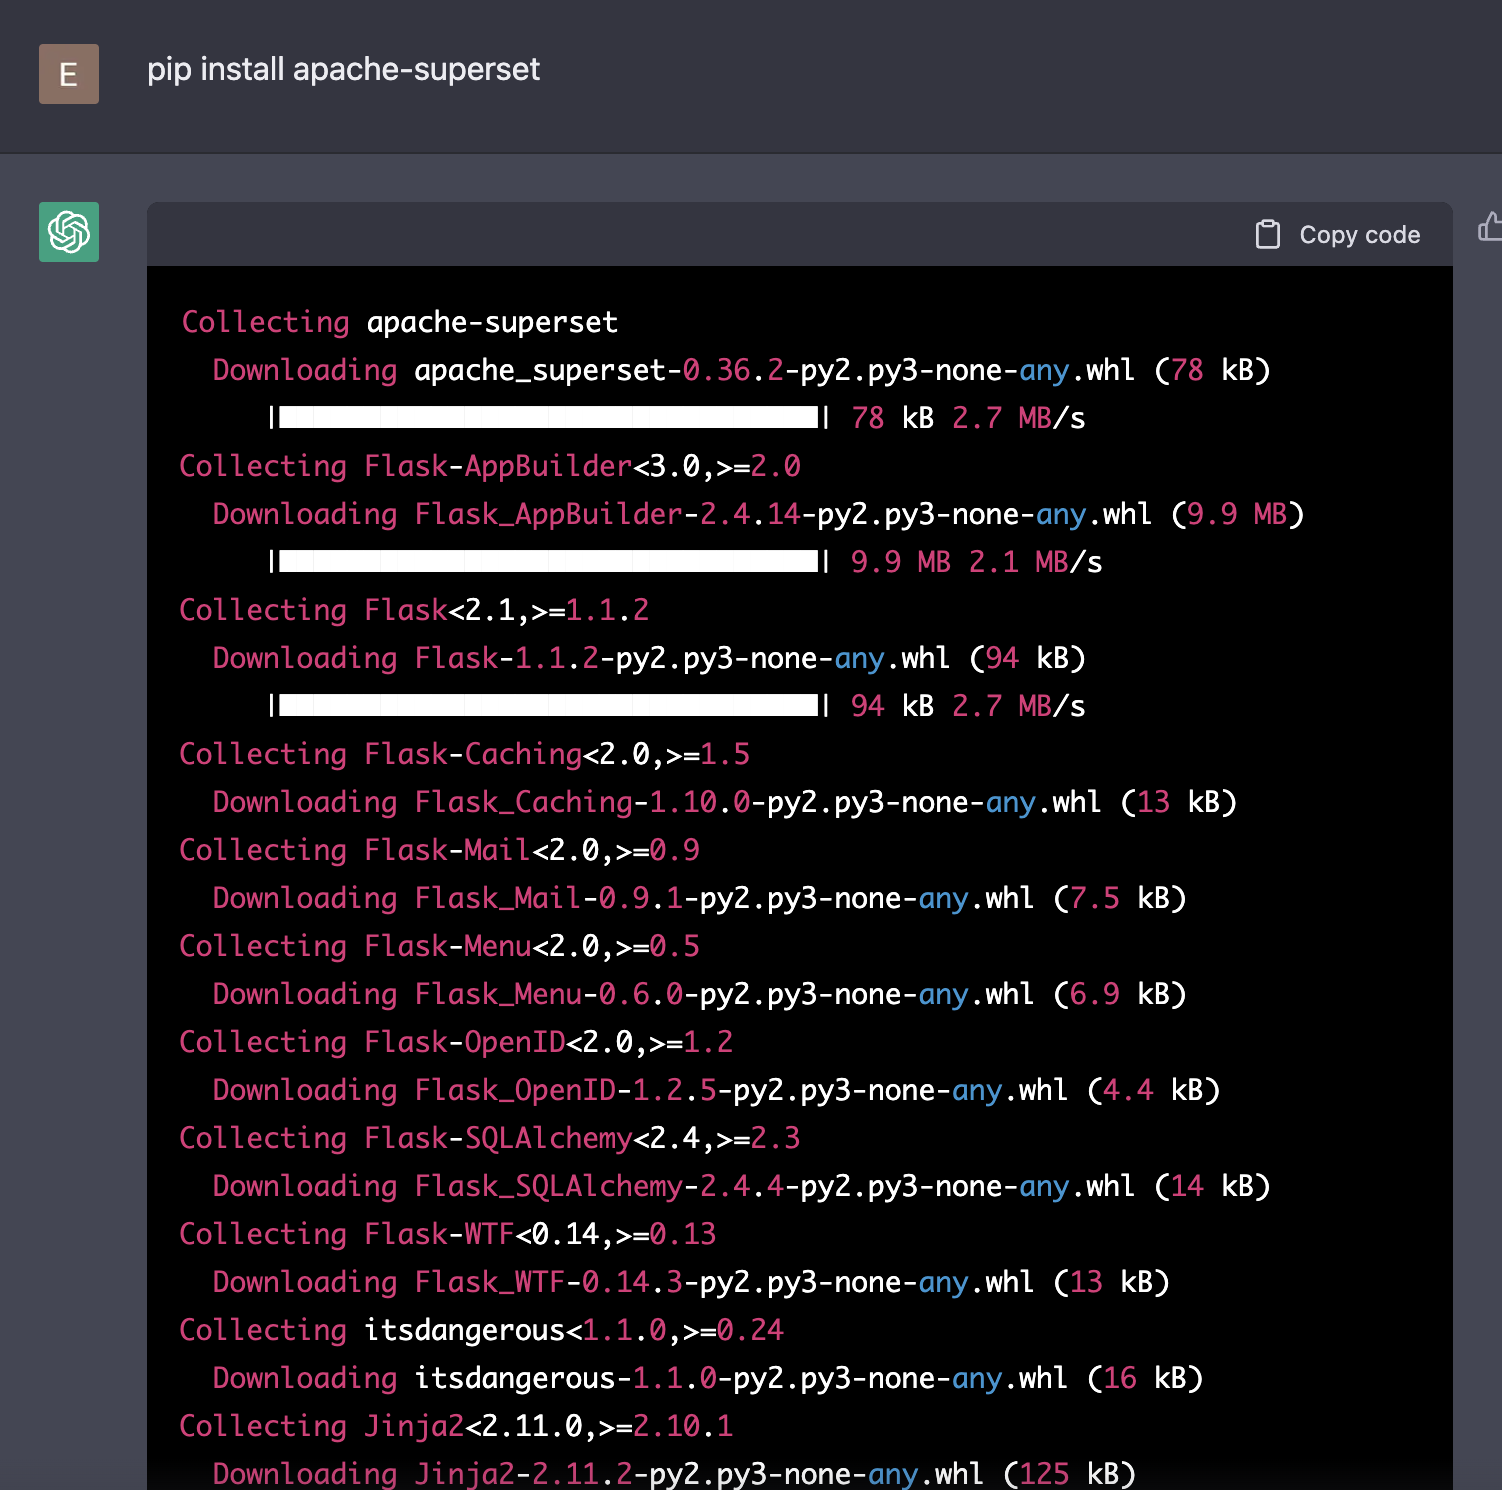Image resolution: width=1502 pixels, height=1490 pixels.
Task: Click the Flask-Menu collecting line
Action: 440,945
